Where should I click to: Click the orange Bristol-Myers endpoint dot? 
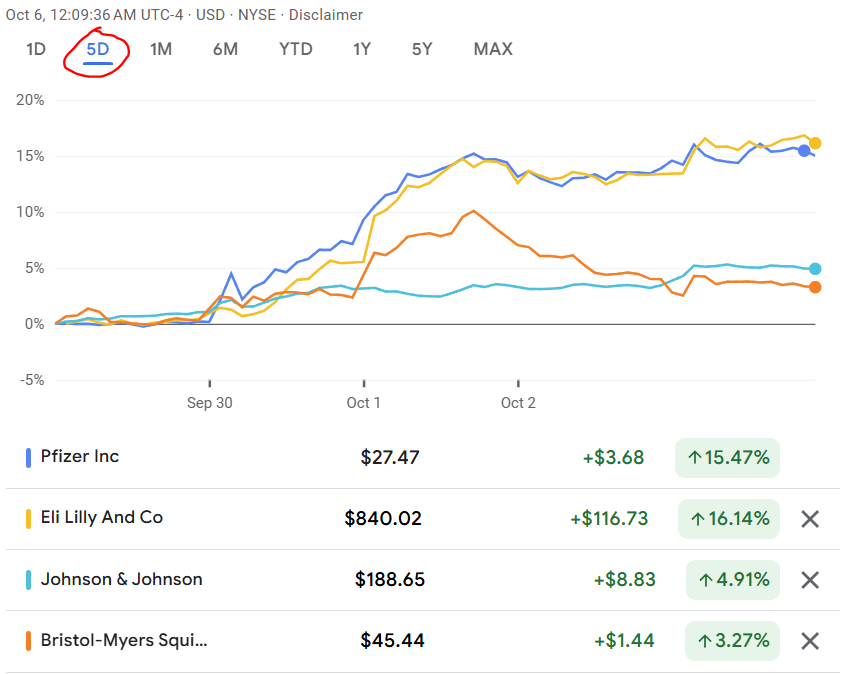coord(815,287)
